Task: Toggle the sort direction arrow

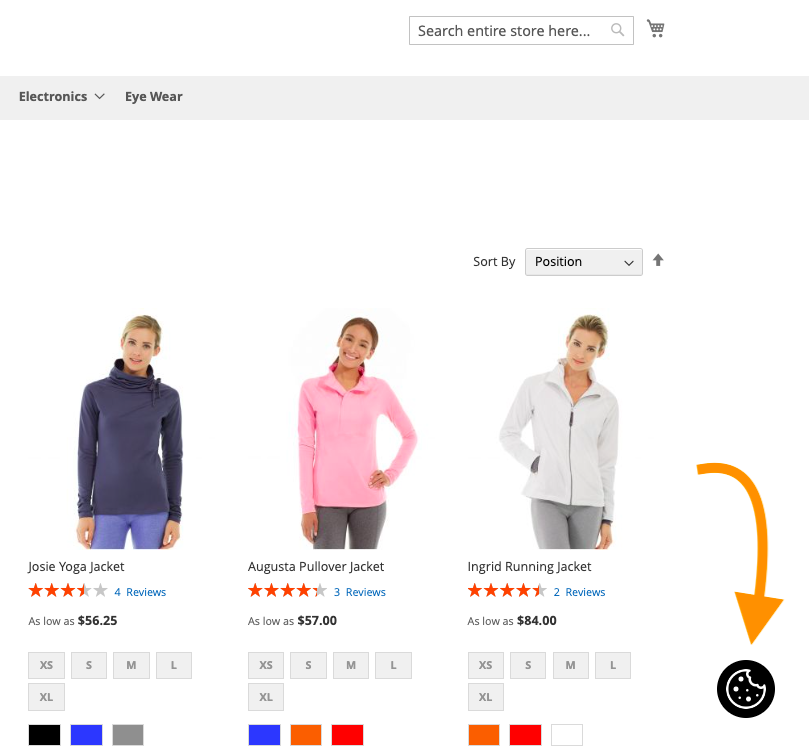Action: [x=658, y=260]
